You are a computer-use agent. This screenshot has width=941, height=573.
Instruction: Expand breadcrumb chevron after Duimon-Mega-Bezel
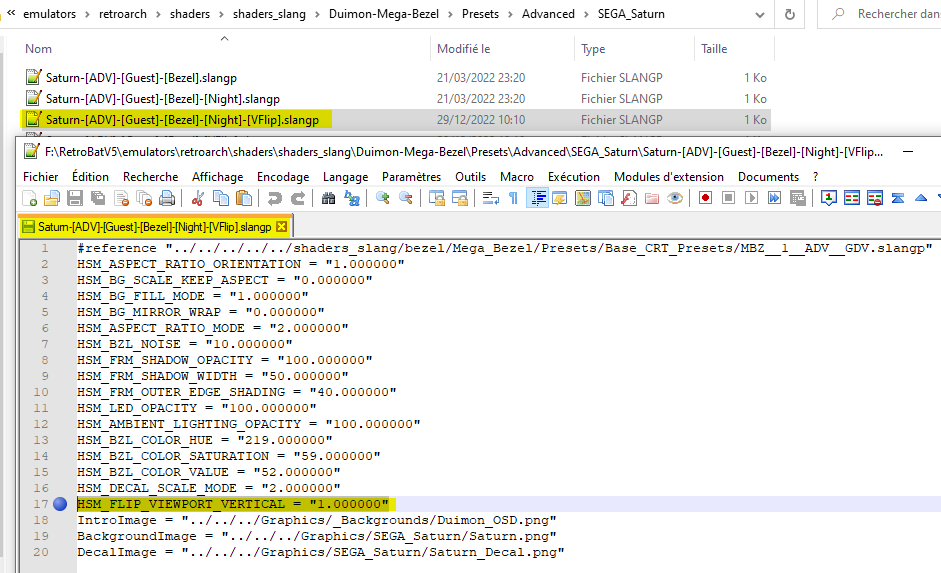pyautogui.click(x=448, y=14)
